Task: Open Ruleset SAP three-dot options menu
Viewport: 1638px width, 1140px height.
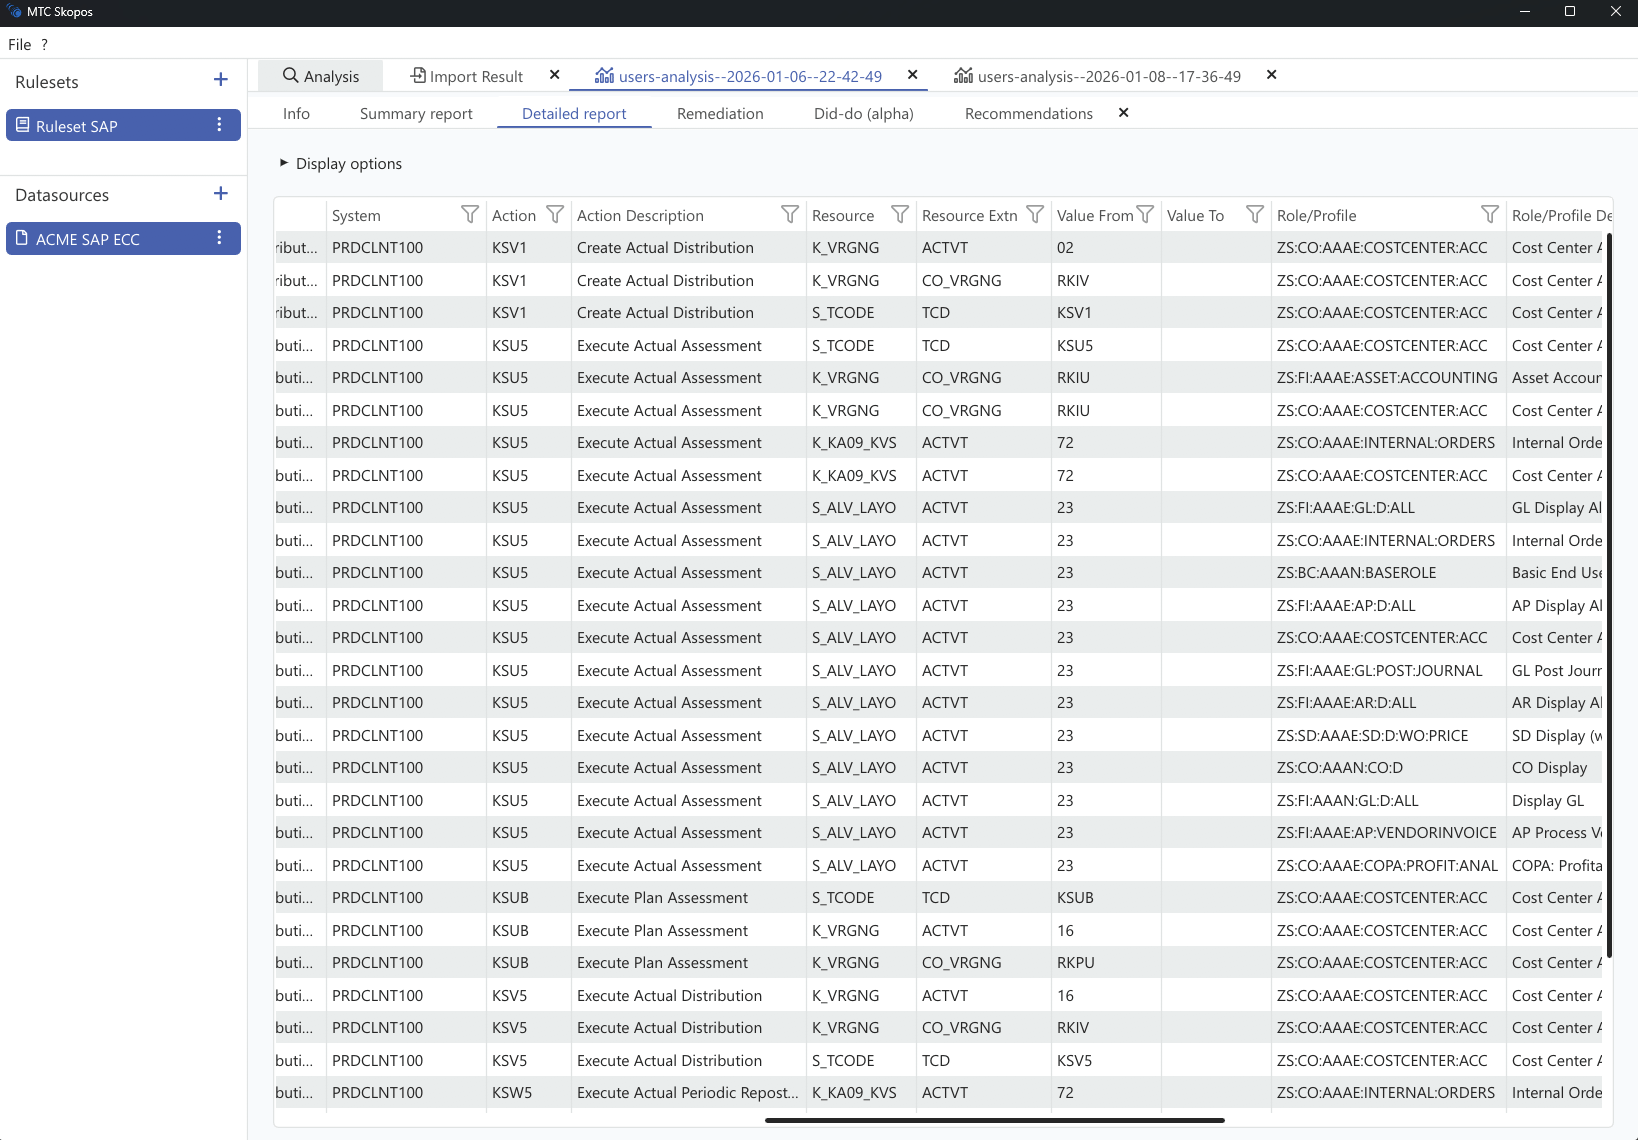Action: coord(219,125)
